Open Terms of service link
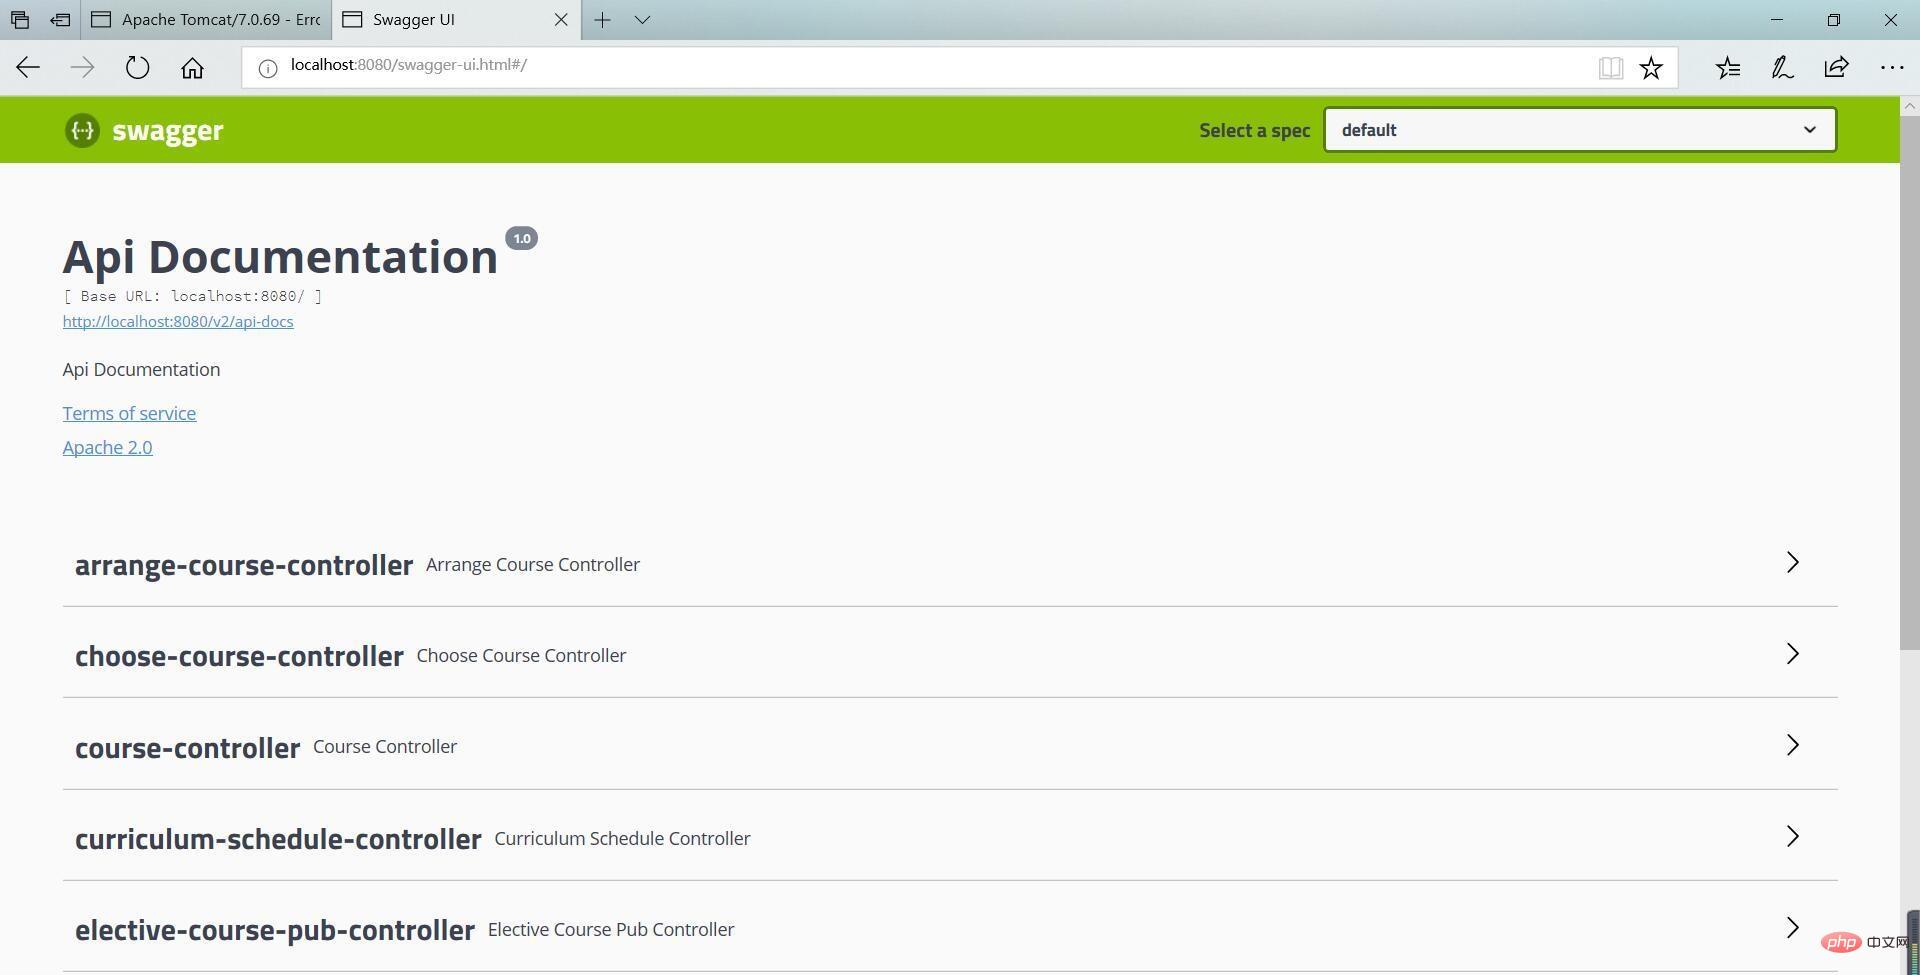 [129, 414]
